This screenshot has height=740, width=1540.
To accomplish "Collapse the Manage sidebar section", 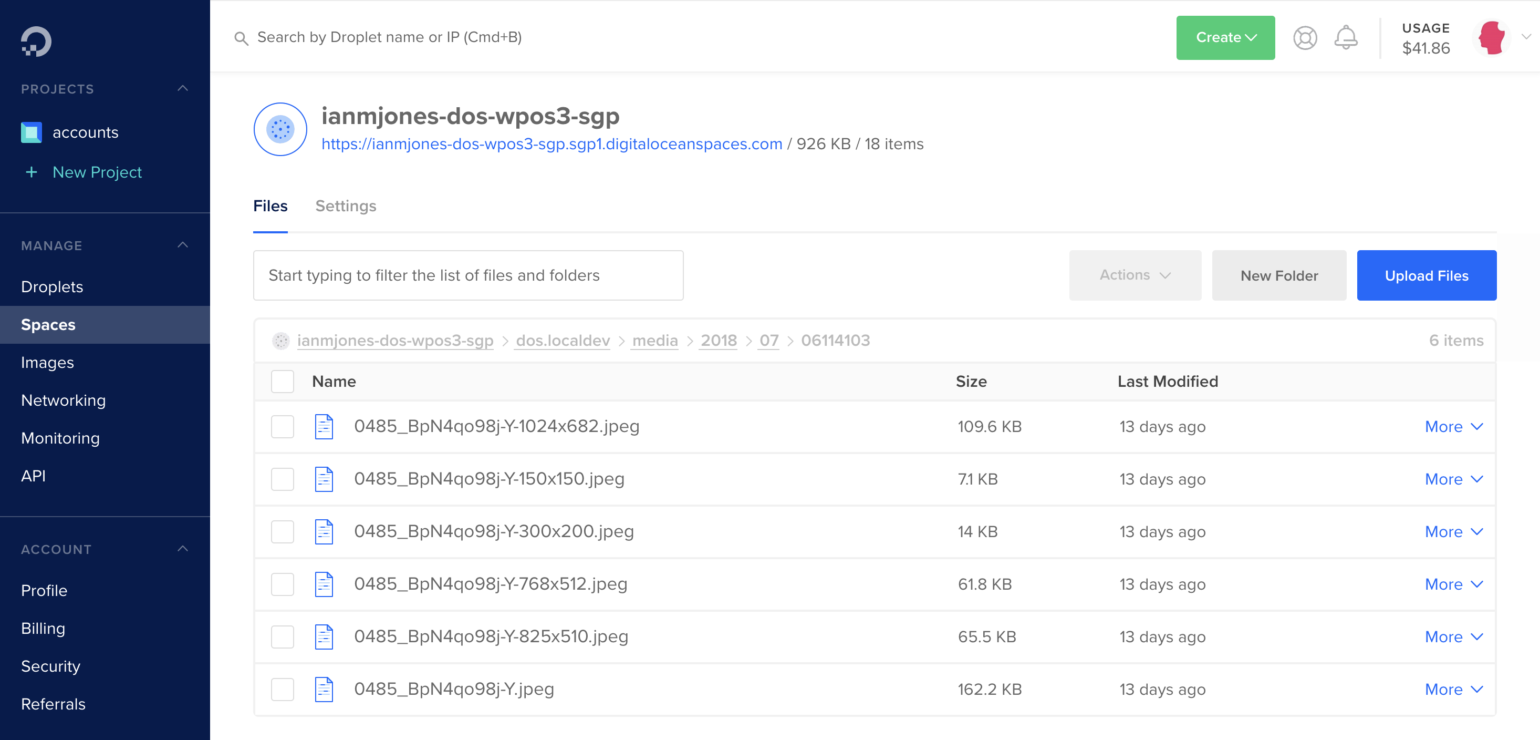I will tap(183, 245).
